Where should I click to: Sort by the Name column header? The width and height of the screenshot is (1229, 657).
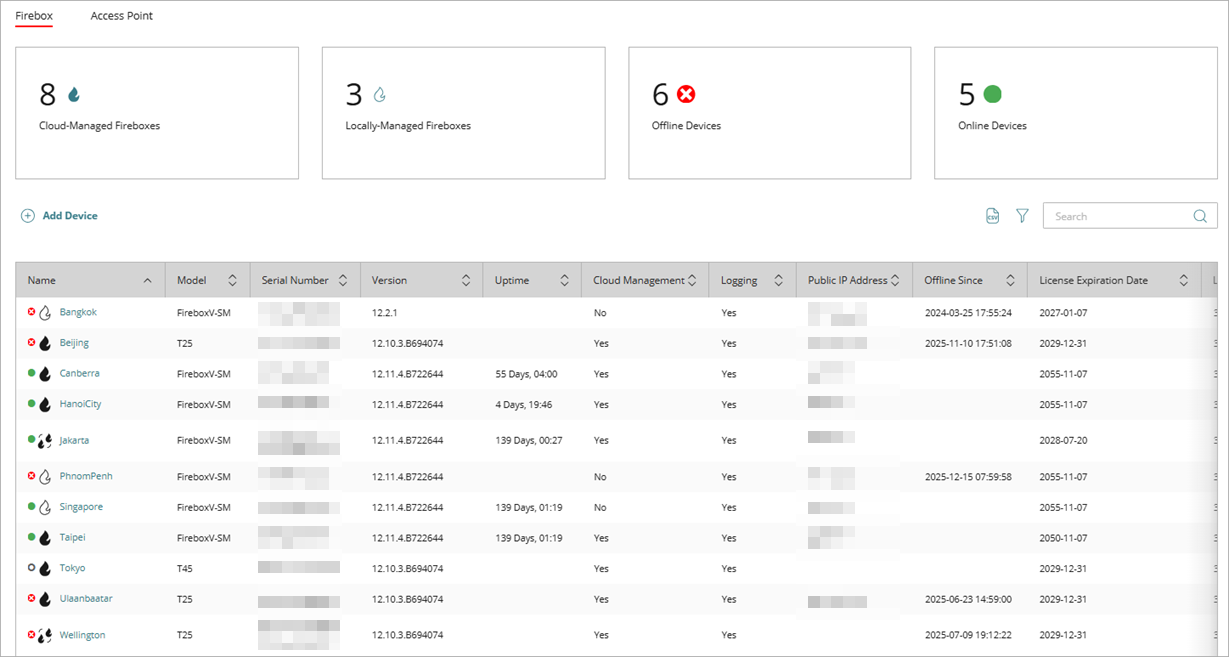[90, 281]
